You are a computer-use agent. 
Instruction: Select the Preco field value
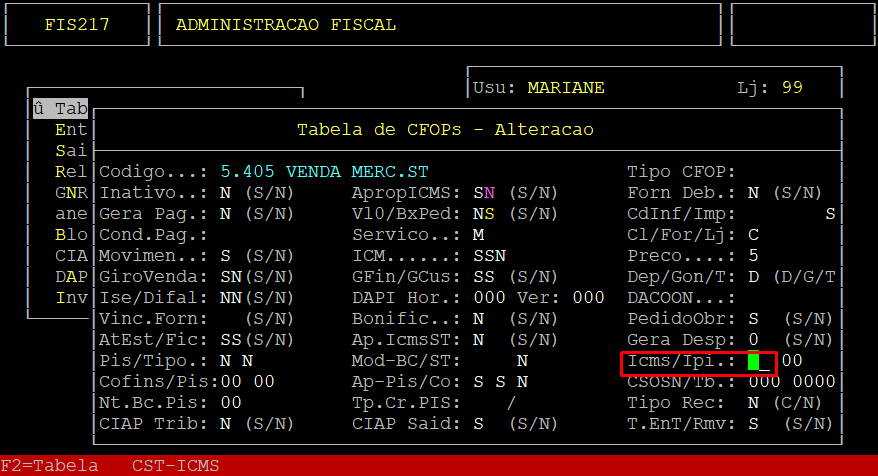coord(753,256)
